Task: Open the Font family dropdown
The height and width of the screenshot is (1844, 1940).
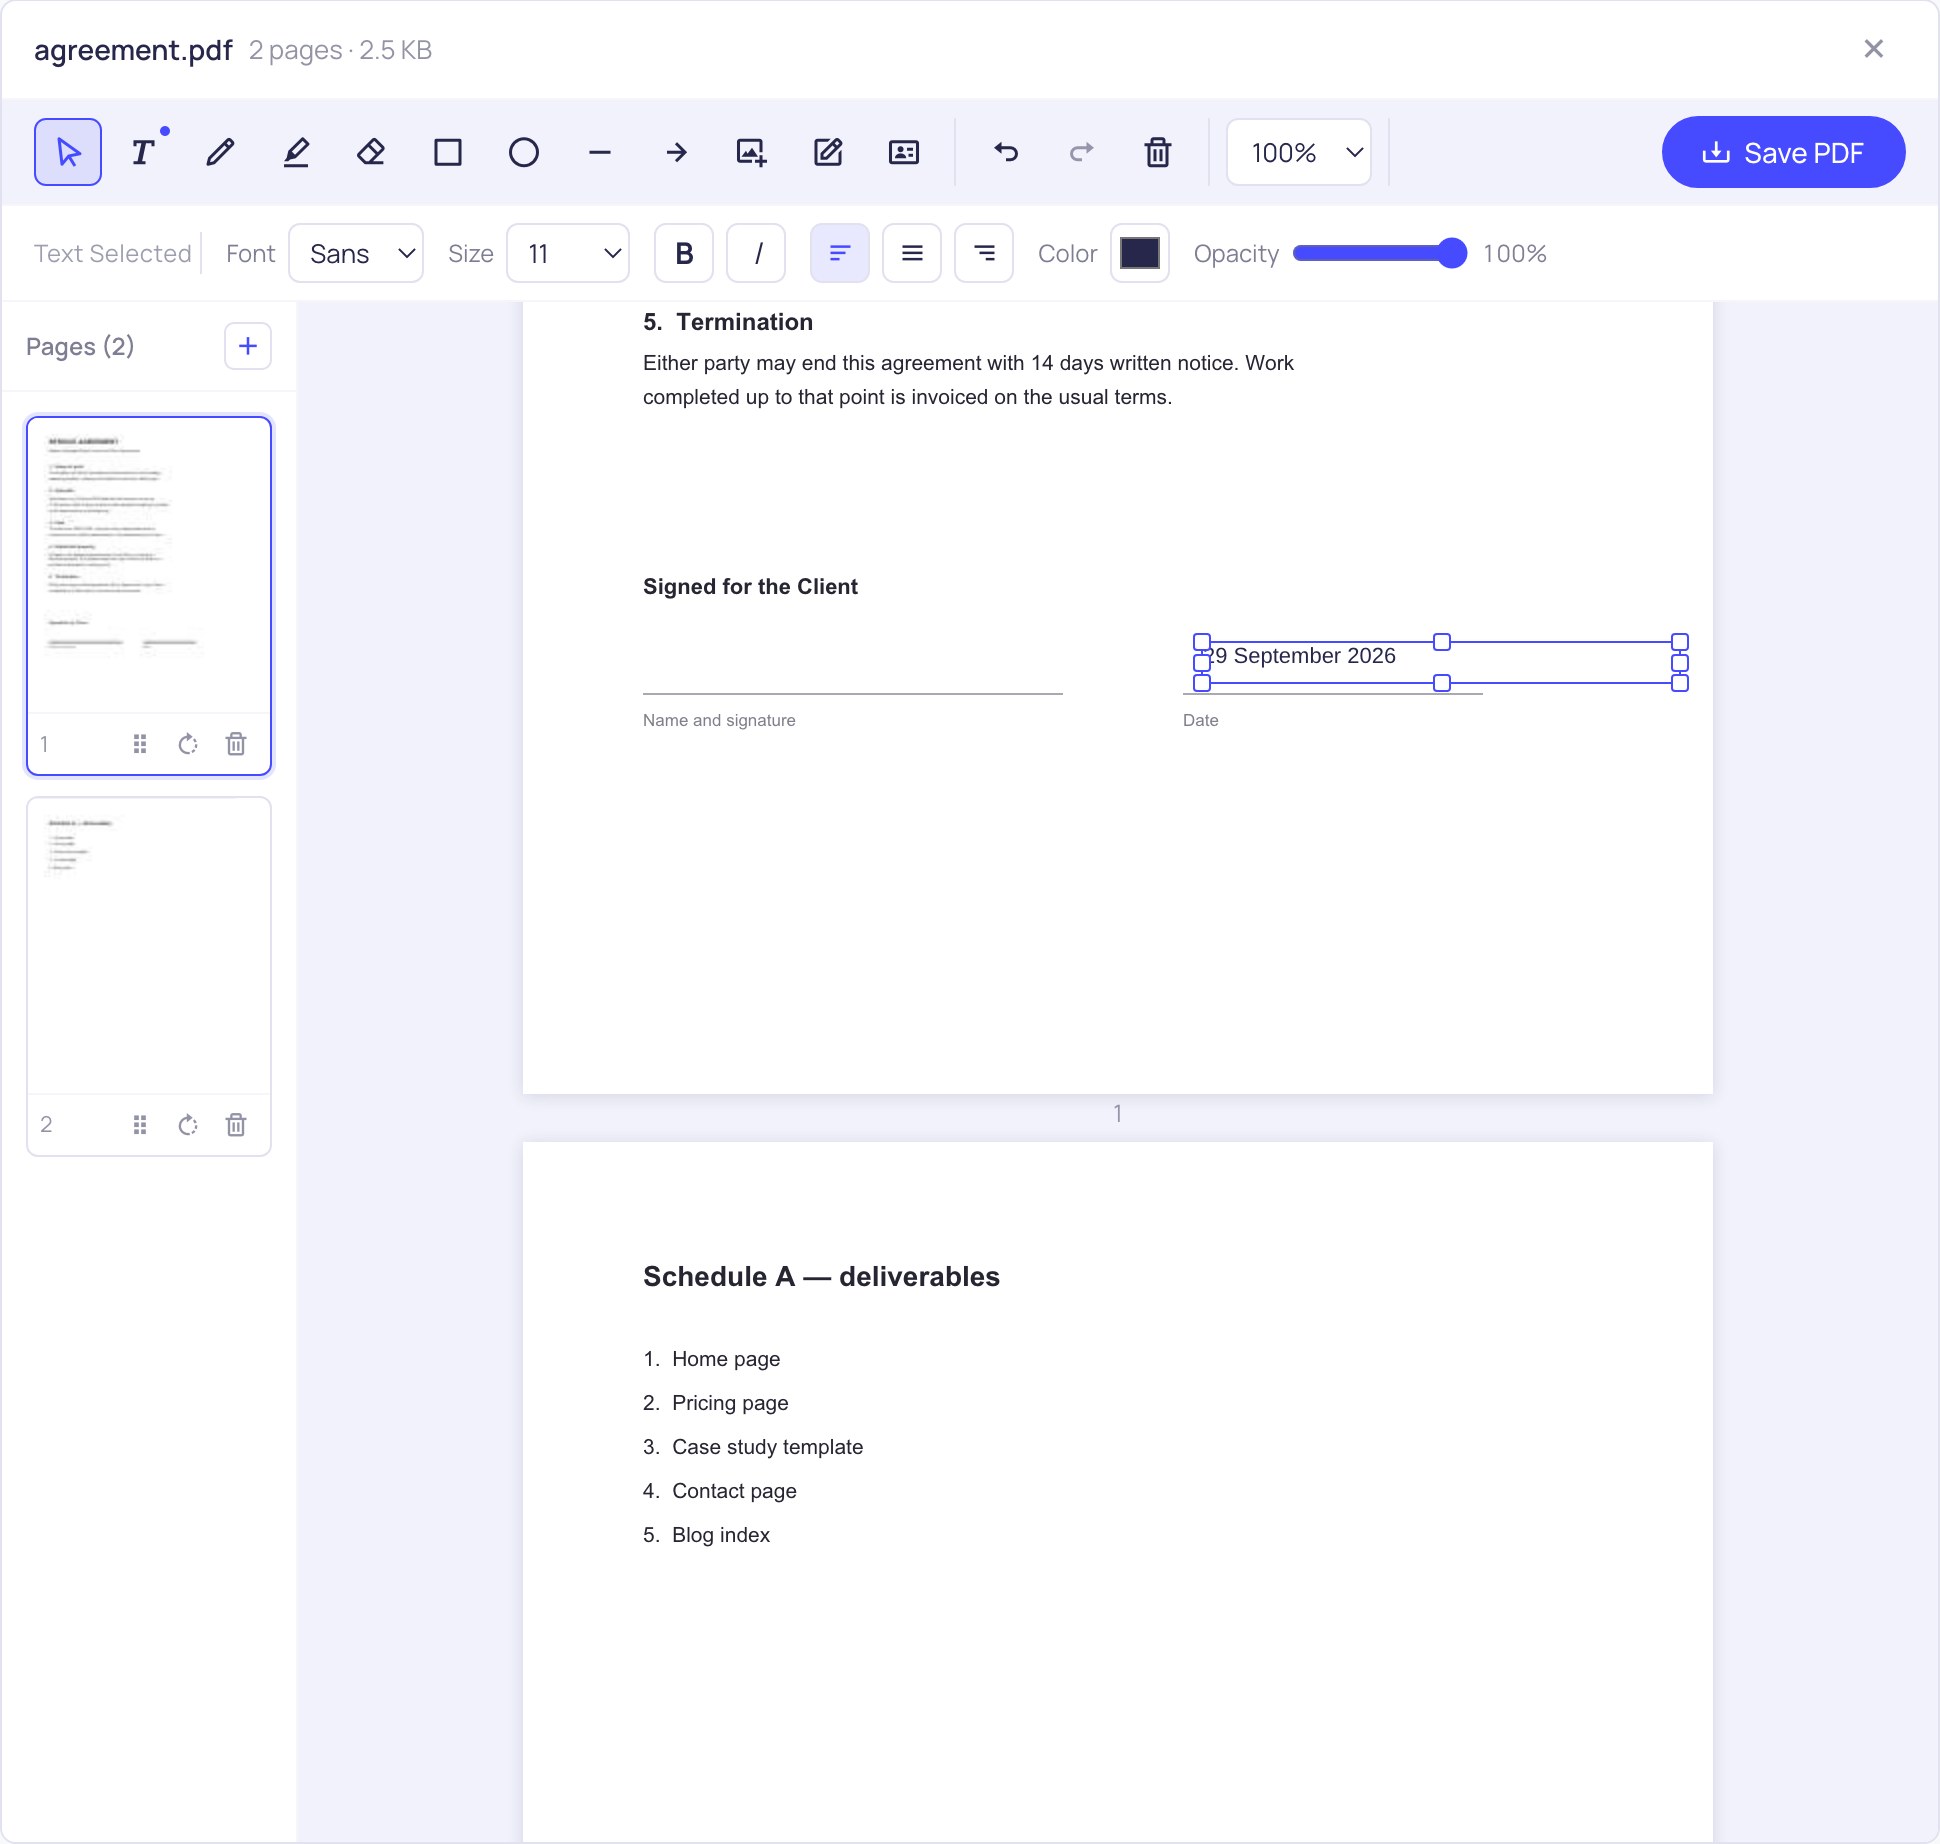Action: point(356,253)
